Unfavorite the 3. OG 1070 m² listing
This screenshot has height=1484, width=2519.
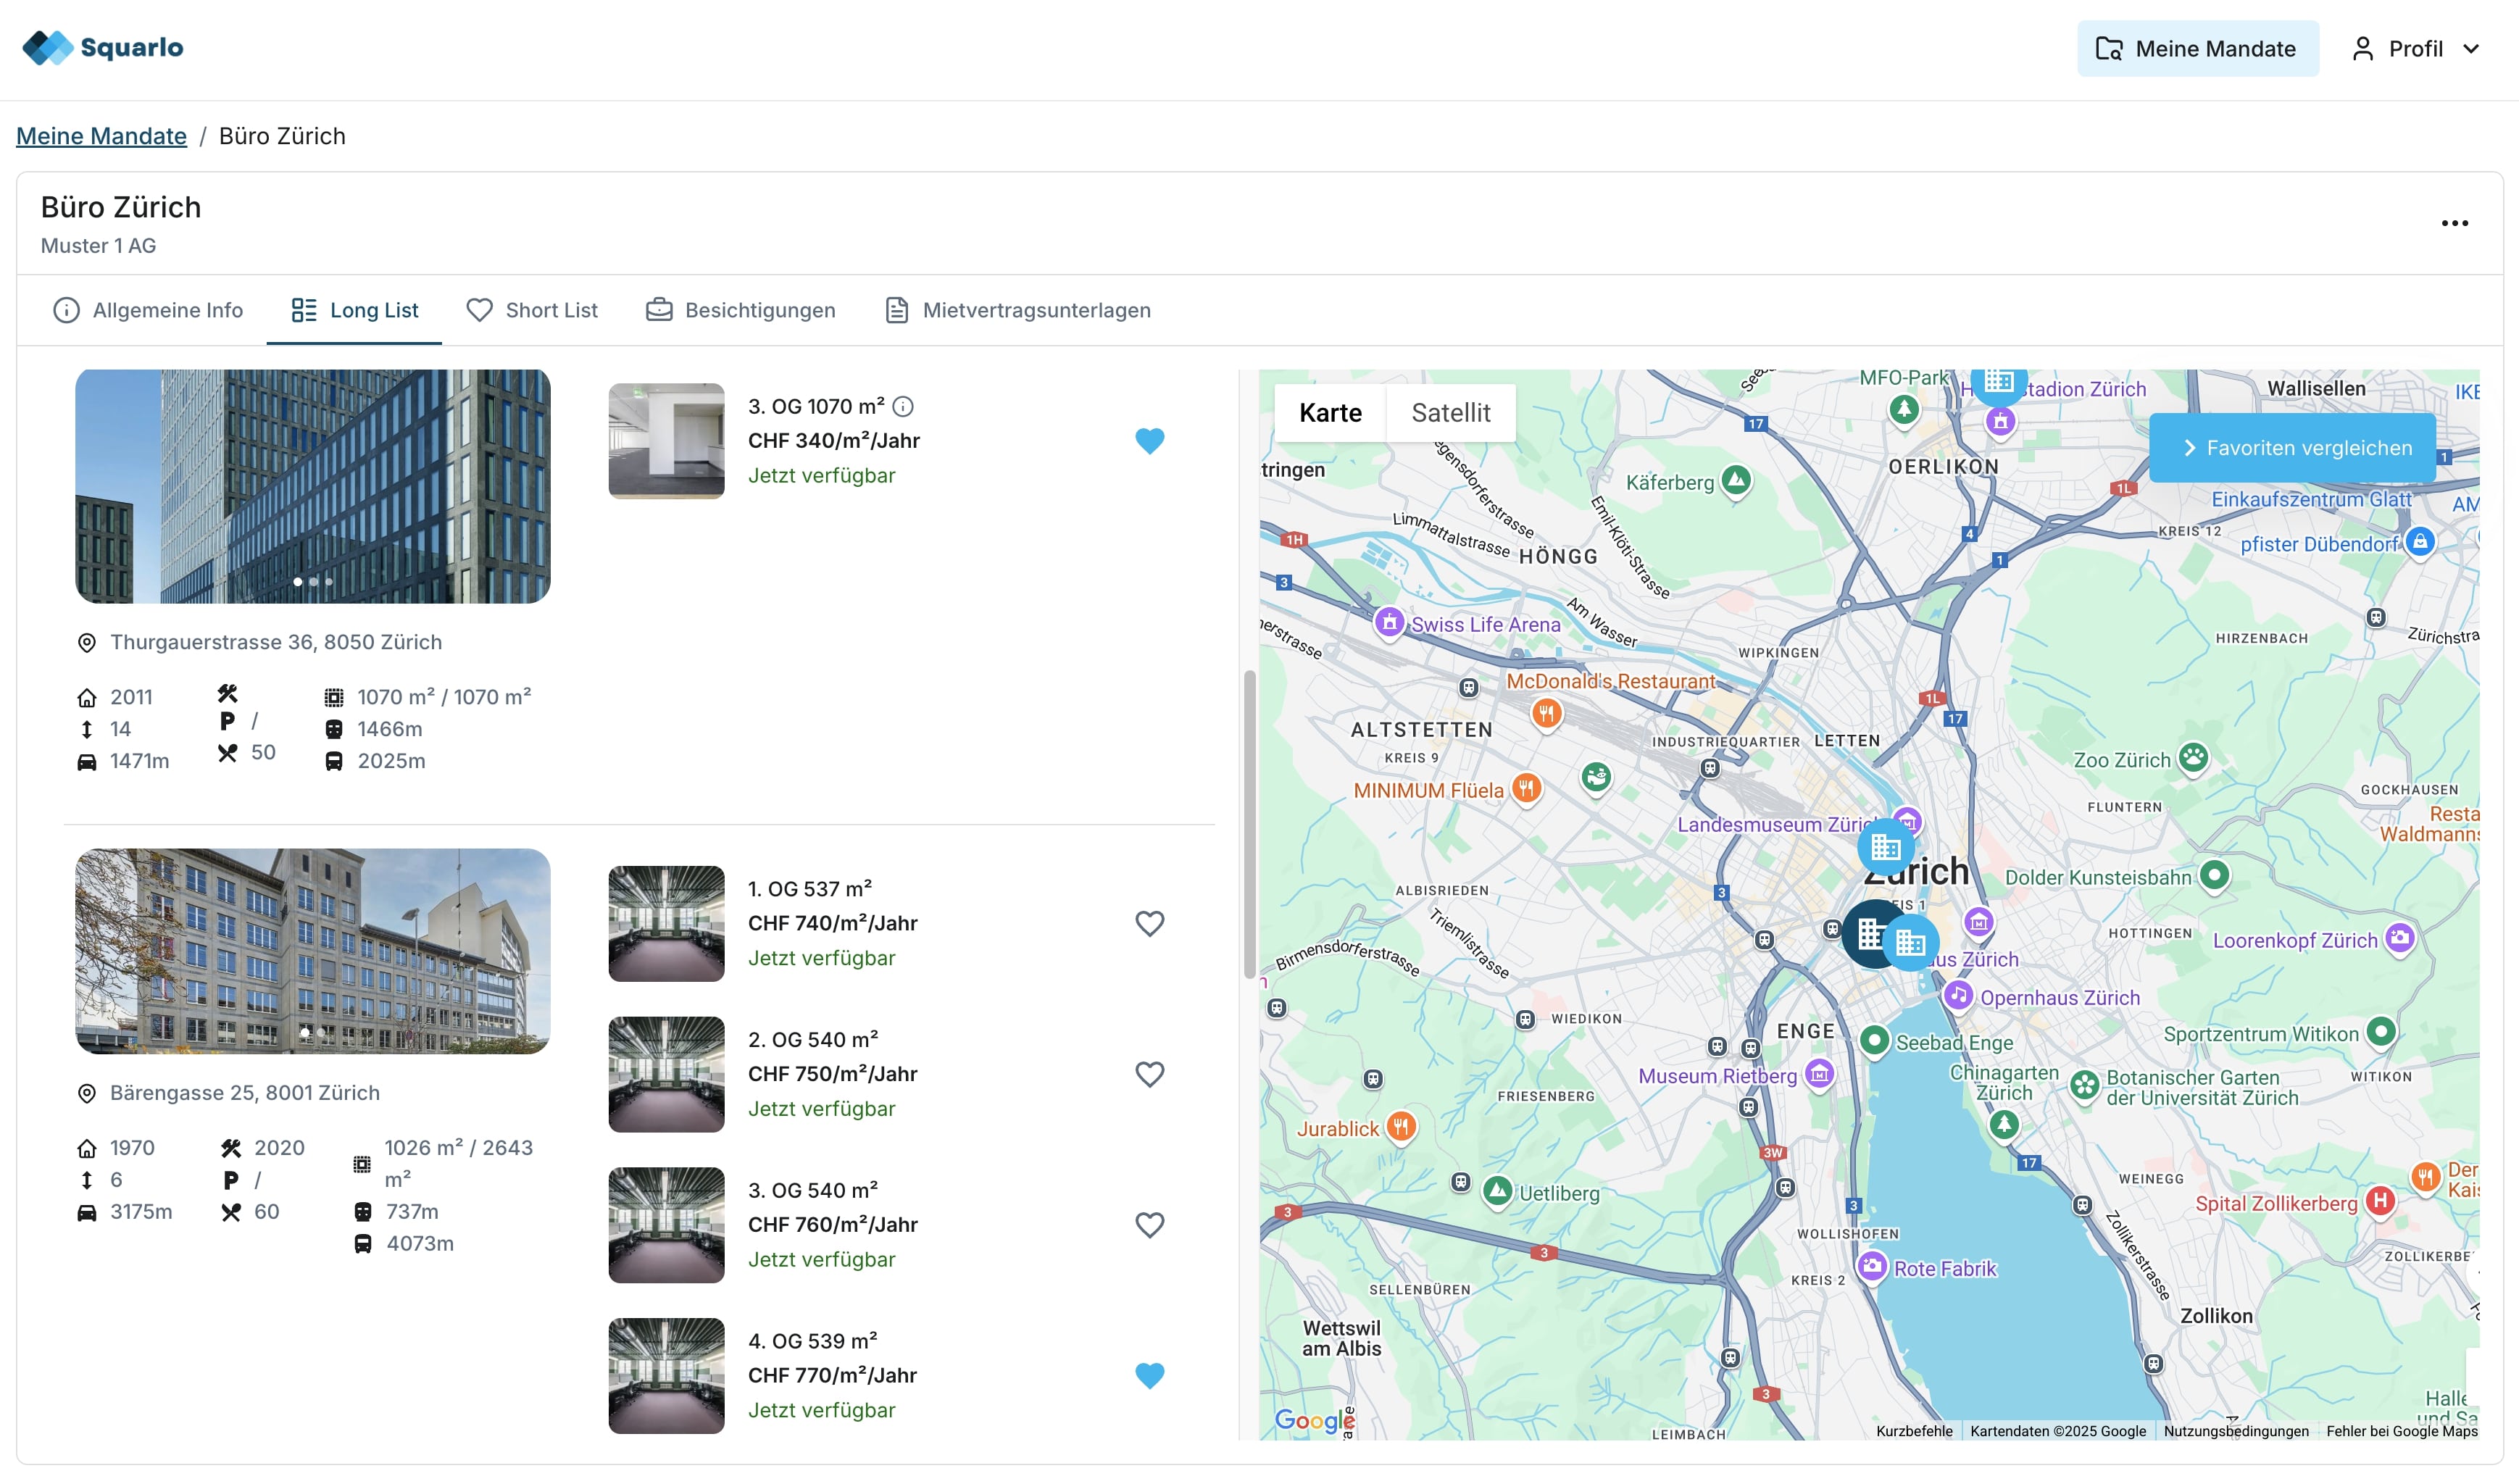point(1149,441)
